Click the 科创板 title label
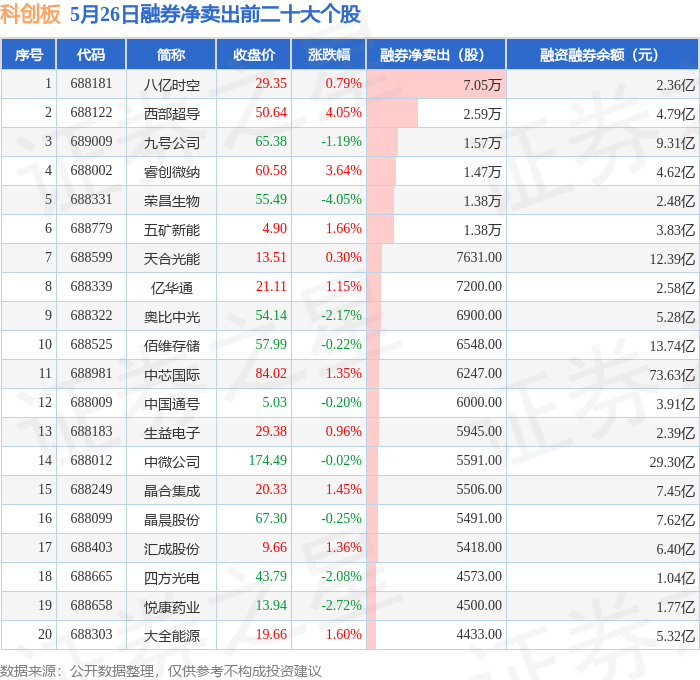This screenshot has height=680, width=700. (x=30, y=14)
